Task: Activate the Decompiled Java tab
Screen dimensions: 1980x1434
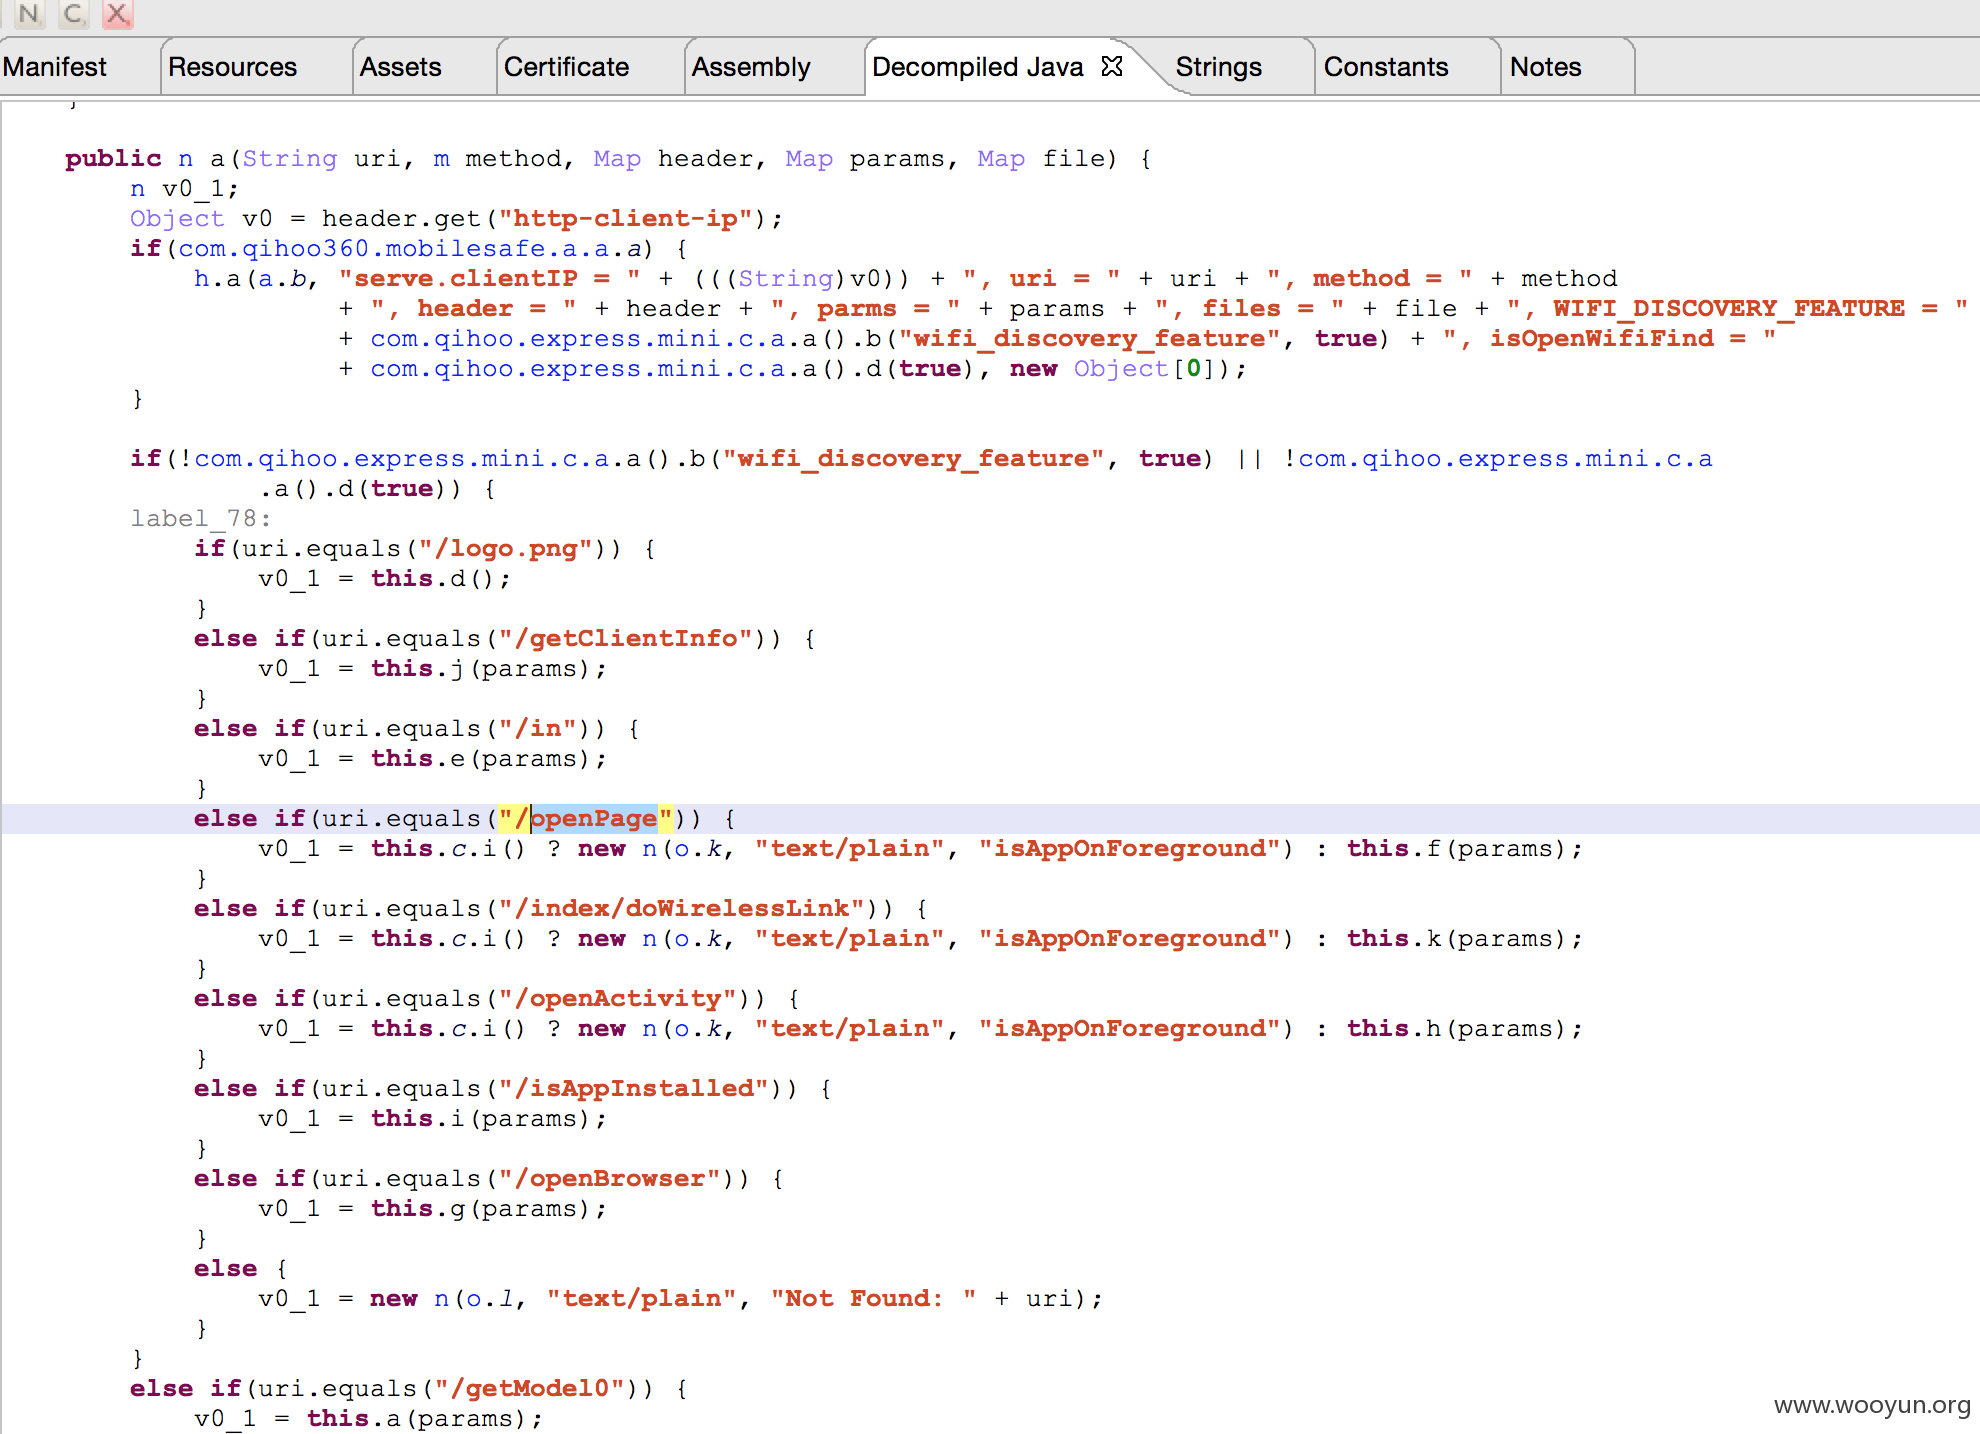Action: coord(977,67)
